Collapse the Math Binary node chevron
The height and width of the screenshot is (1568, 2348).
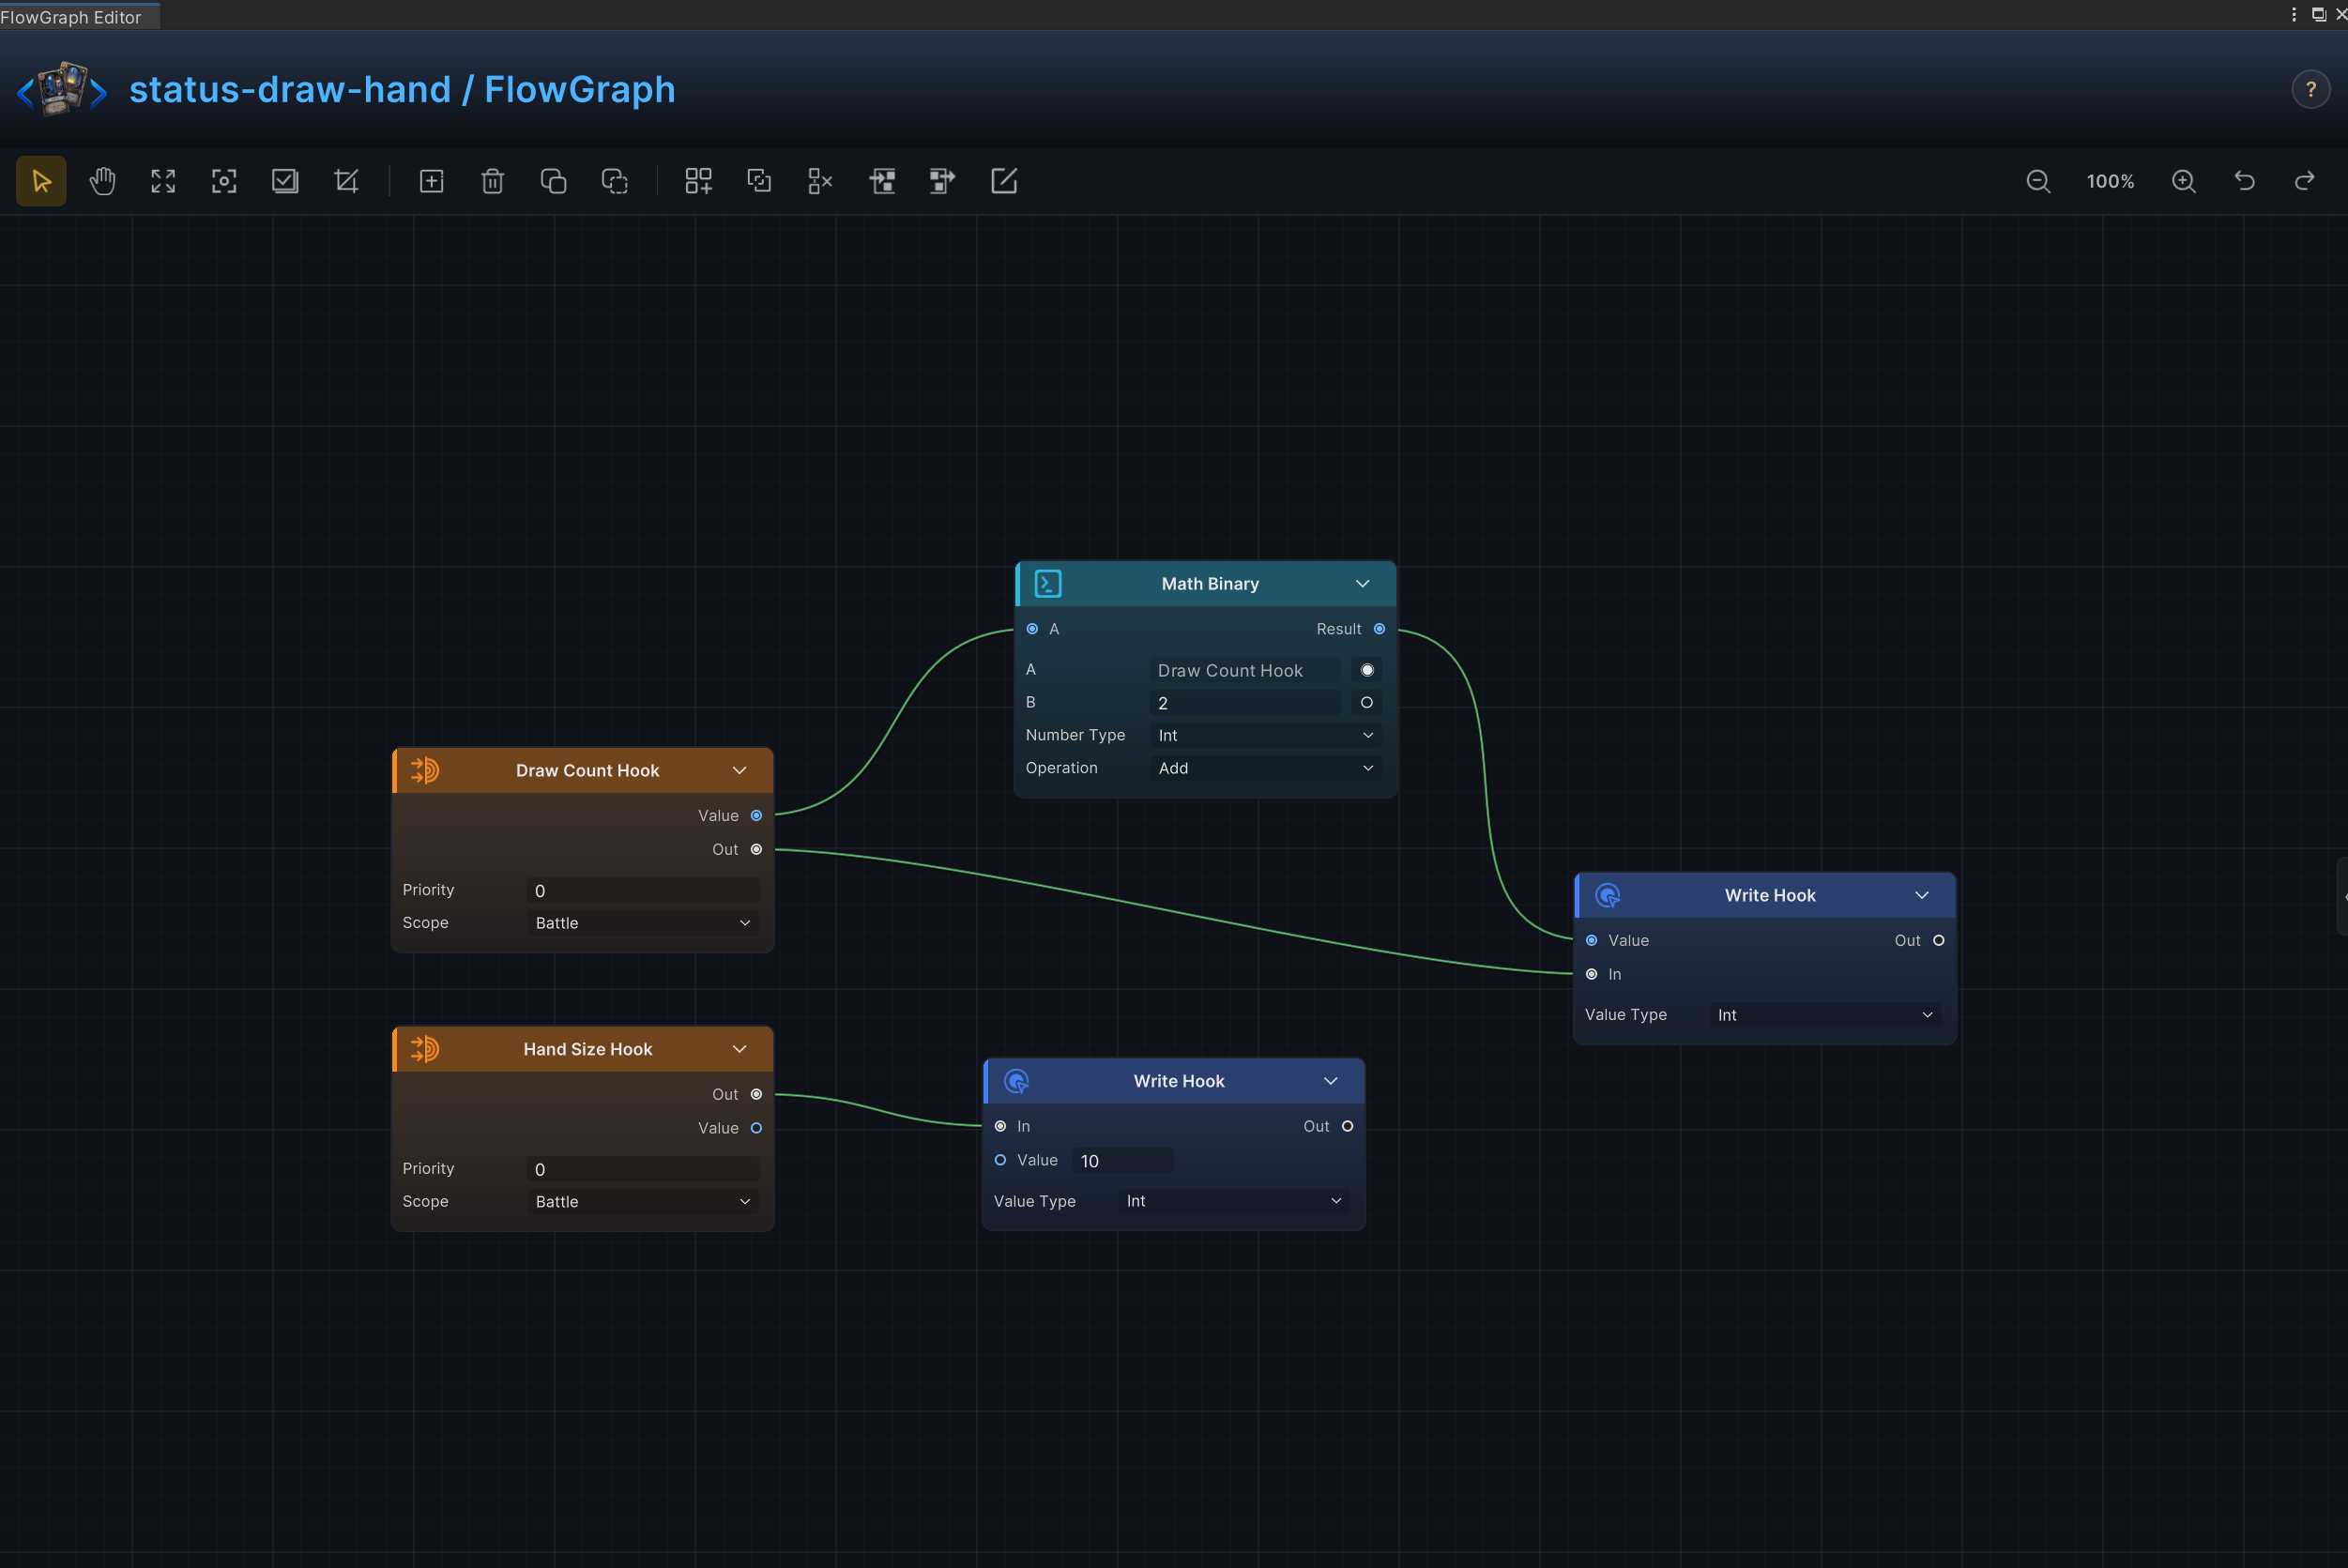pos(1362,584)
